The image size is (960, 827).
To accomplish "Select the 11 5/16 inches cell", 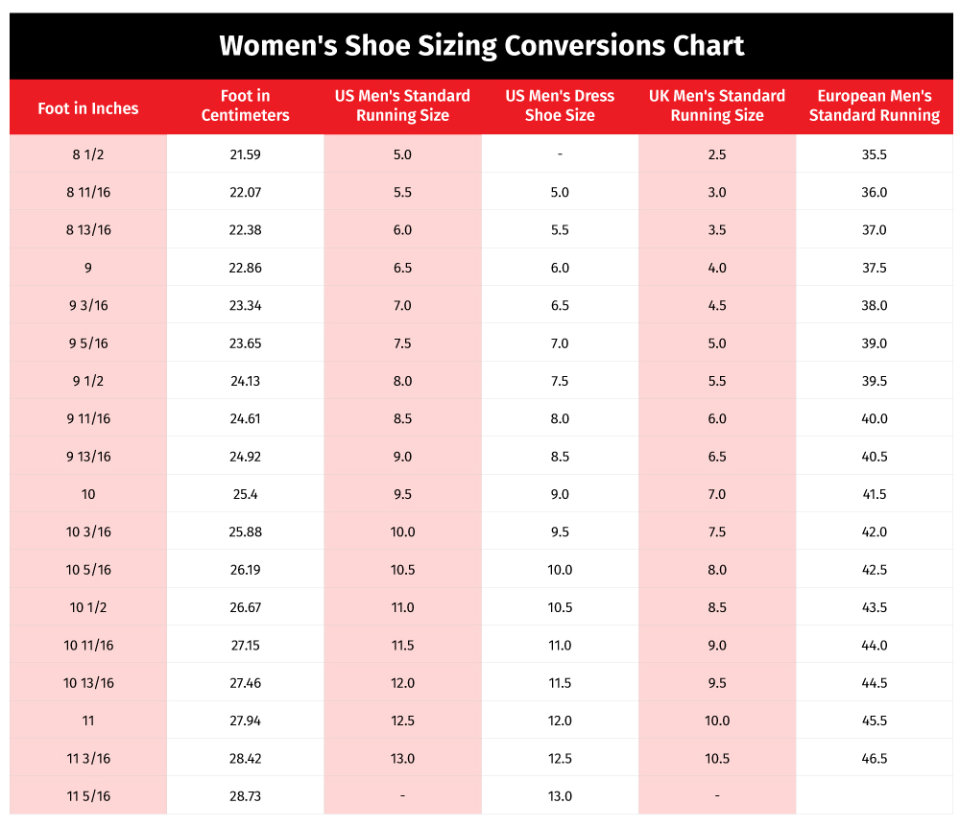I will [89, 796].
